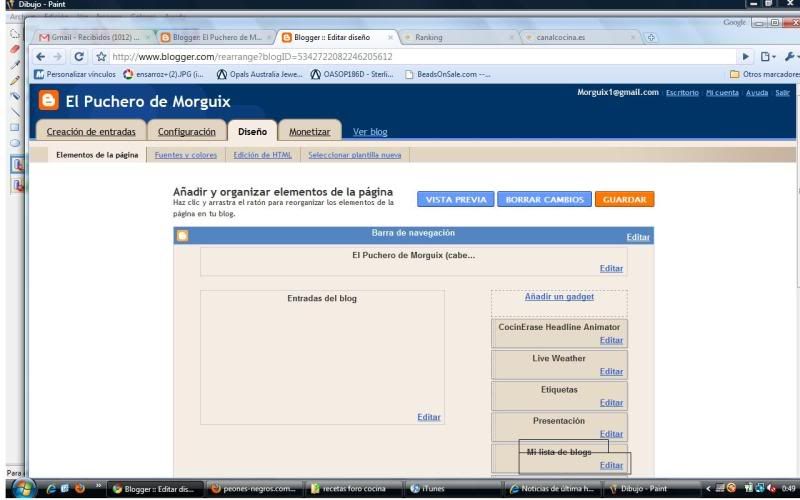Click the VISTA PREVIA button
The width and height of the screenshot is (800, 500).
click(x=456, y=199)
